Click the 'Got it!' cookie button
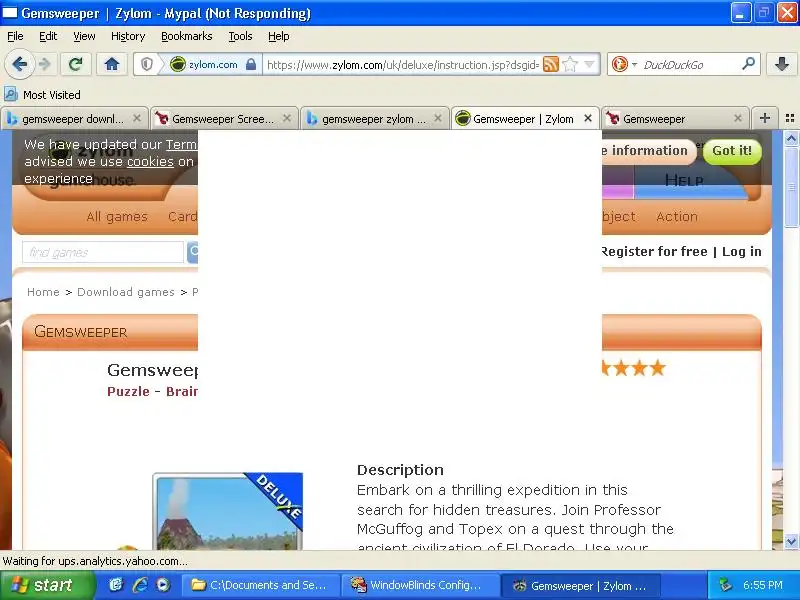Image resolution: width=800 pixels, height=600 pixels. 732,151
